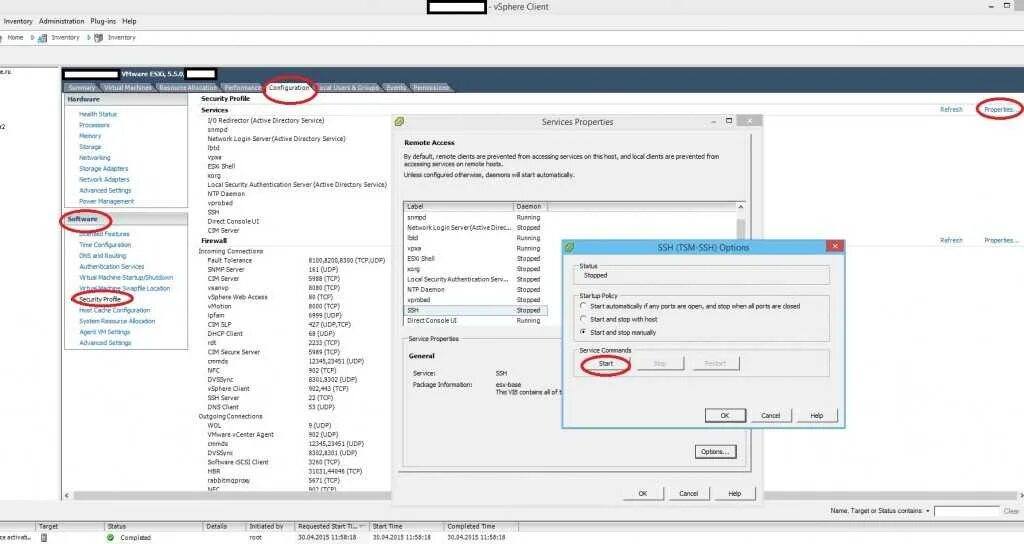Click the tasks filter text field
This screenshot has height=544, width=1024.
967,511
